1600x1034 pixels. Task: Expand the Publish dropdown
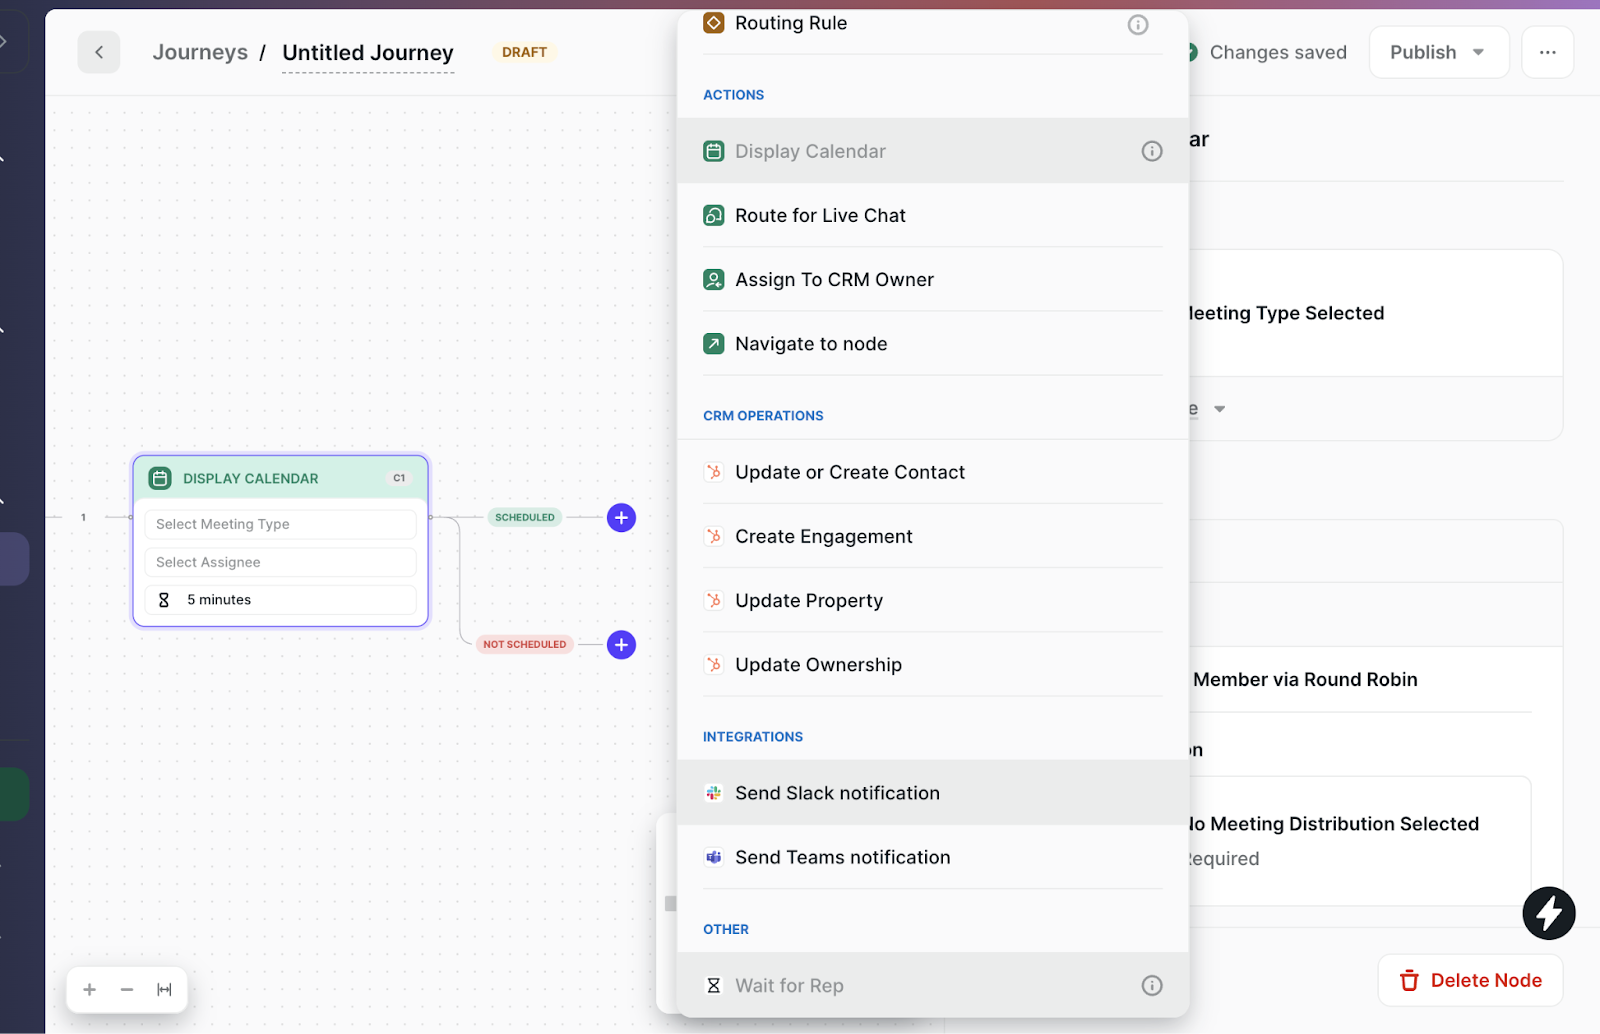click(x=1478, y=52)
